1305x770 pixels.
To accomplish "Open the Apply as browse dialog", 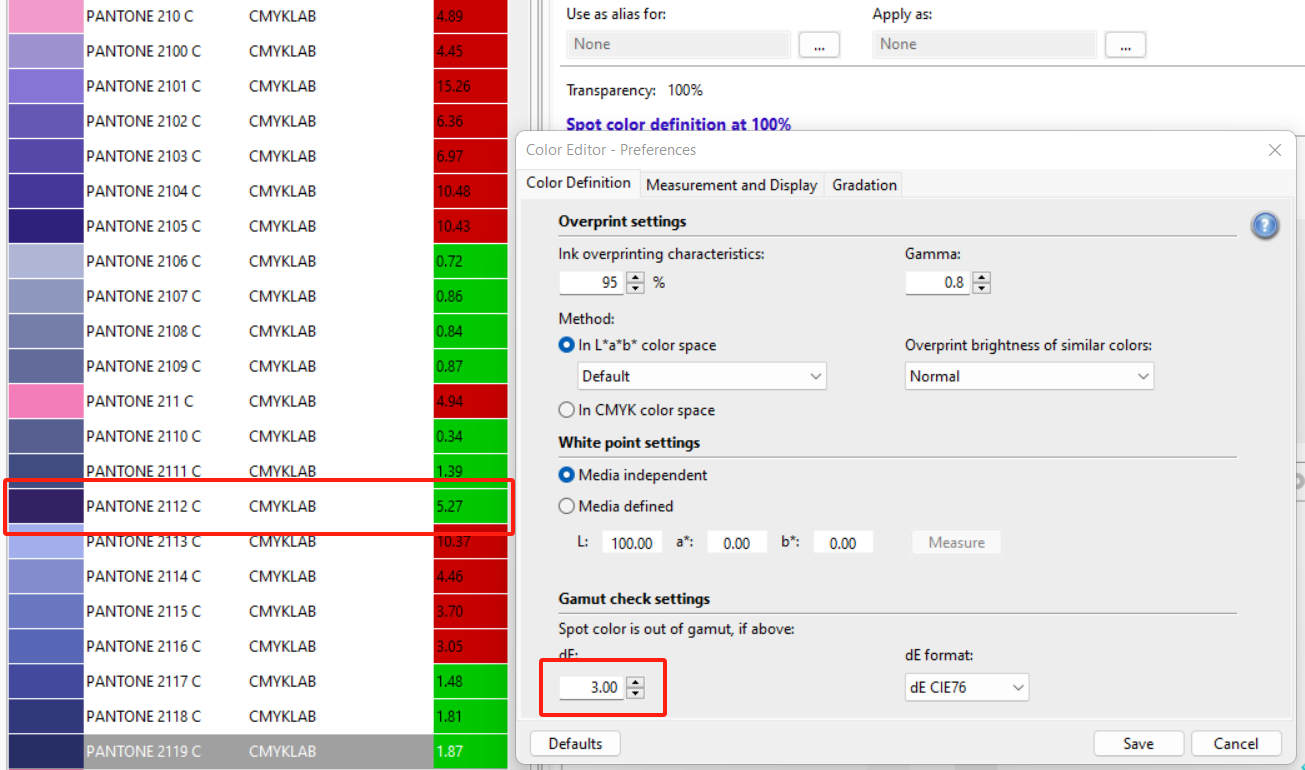I will [x=1125, y=44].
